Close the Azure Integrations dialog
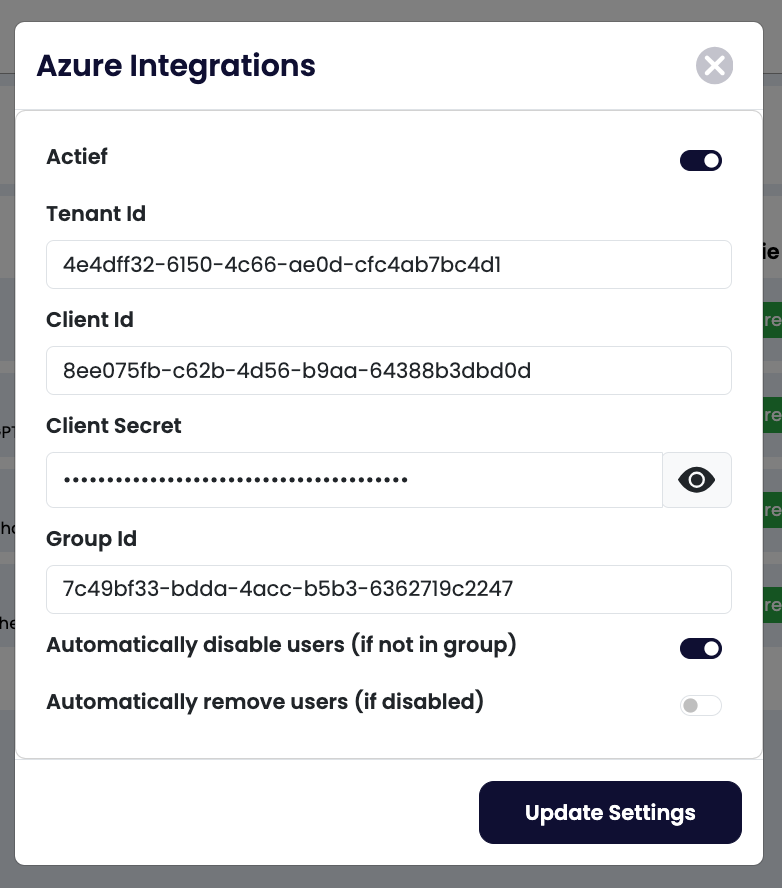This screenshot has width=782, height=888. tap(714, 66)
